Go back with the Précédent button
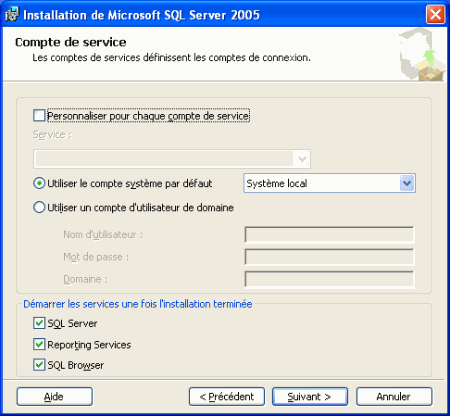This screenshot has width=450, height=416. click(227, 397)
